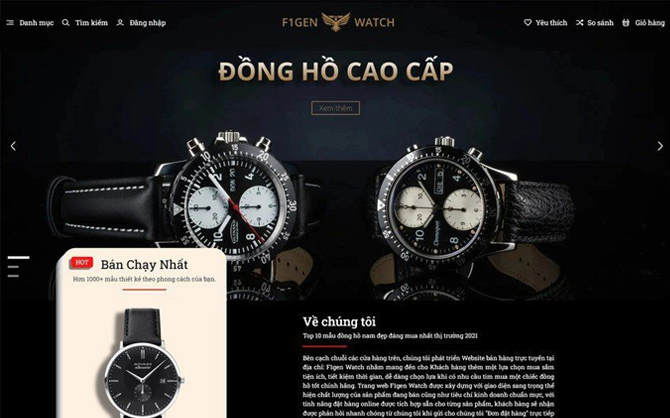Click the heart wishlist icon

point(528,23)
